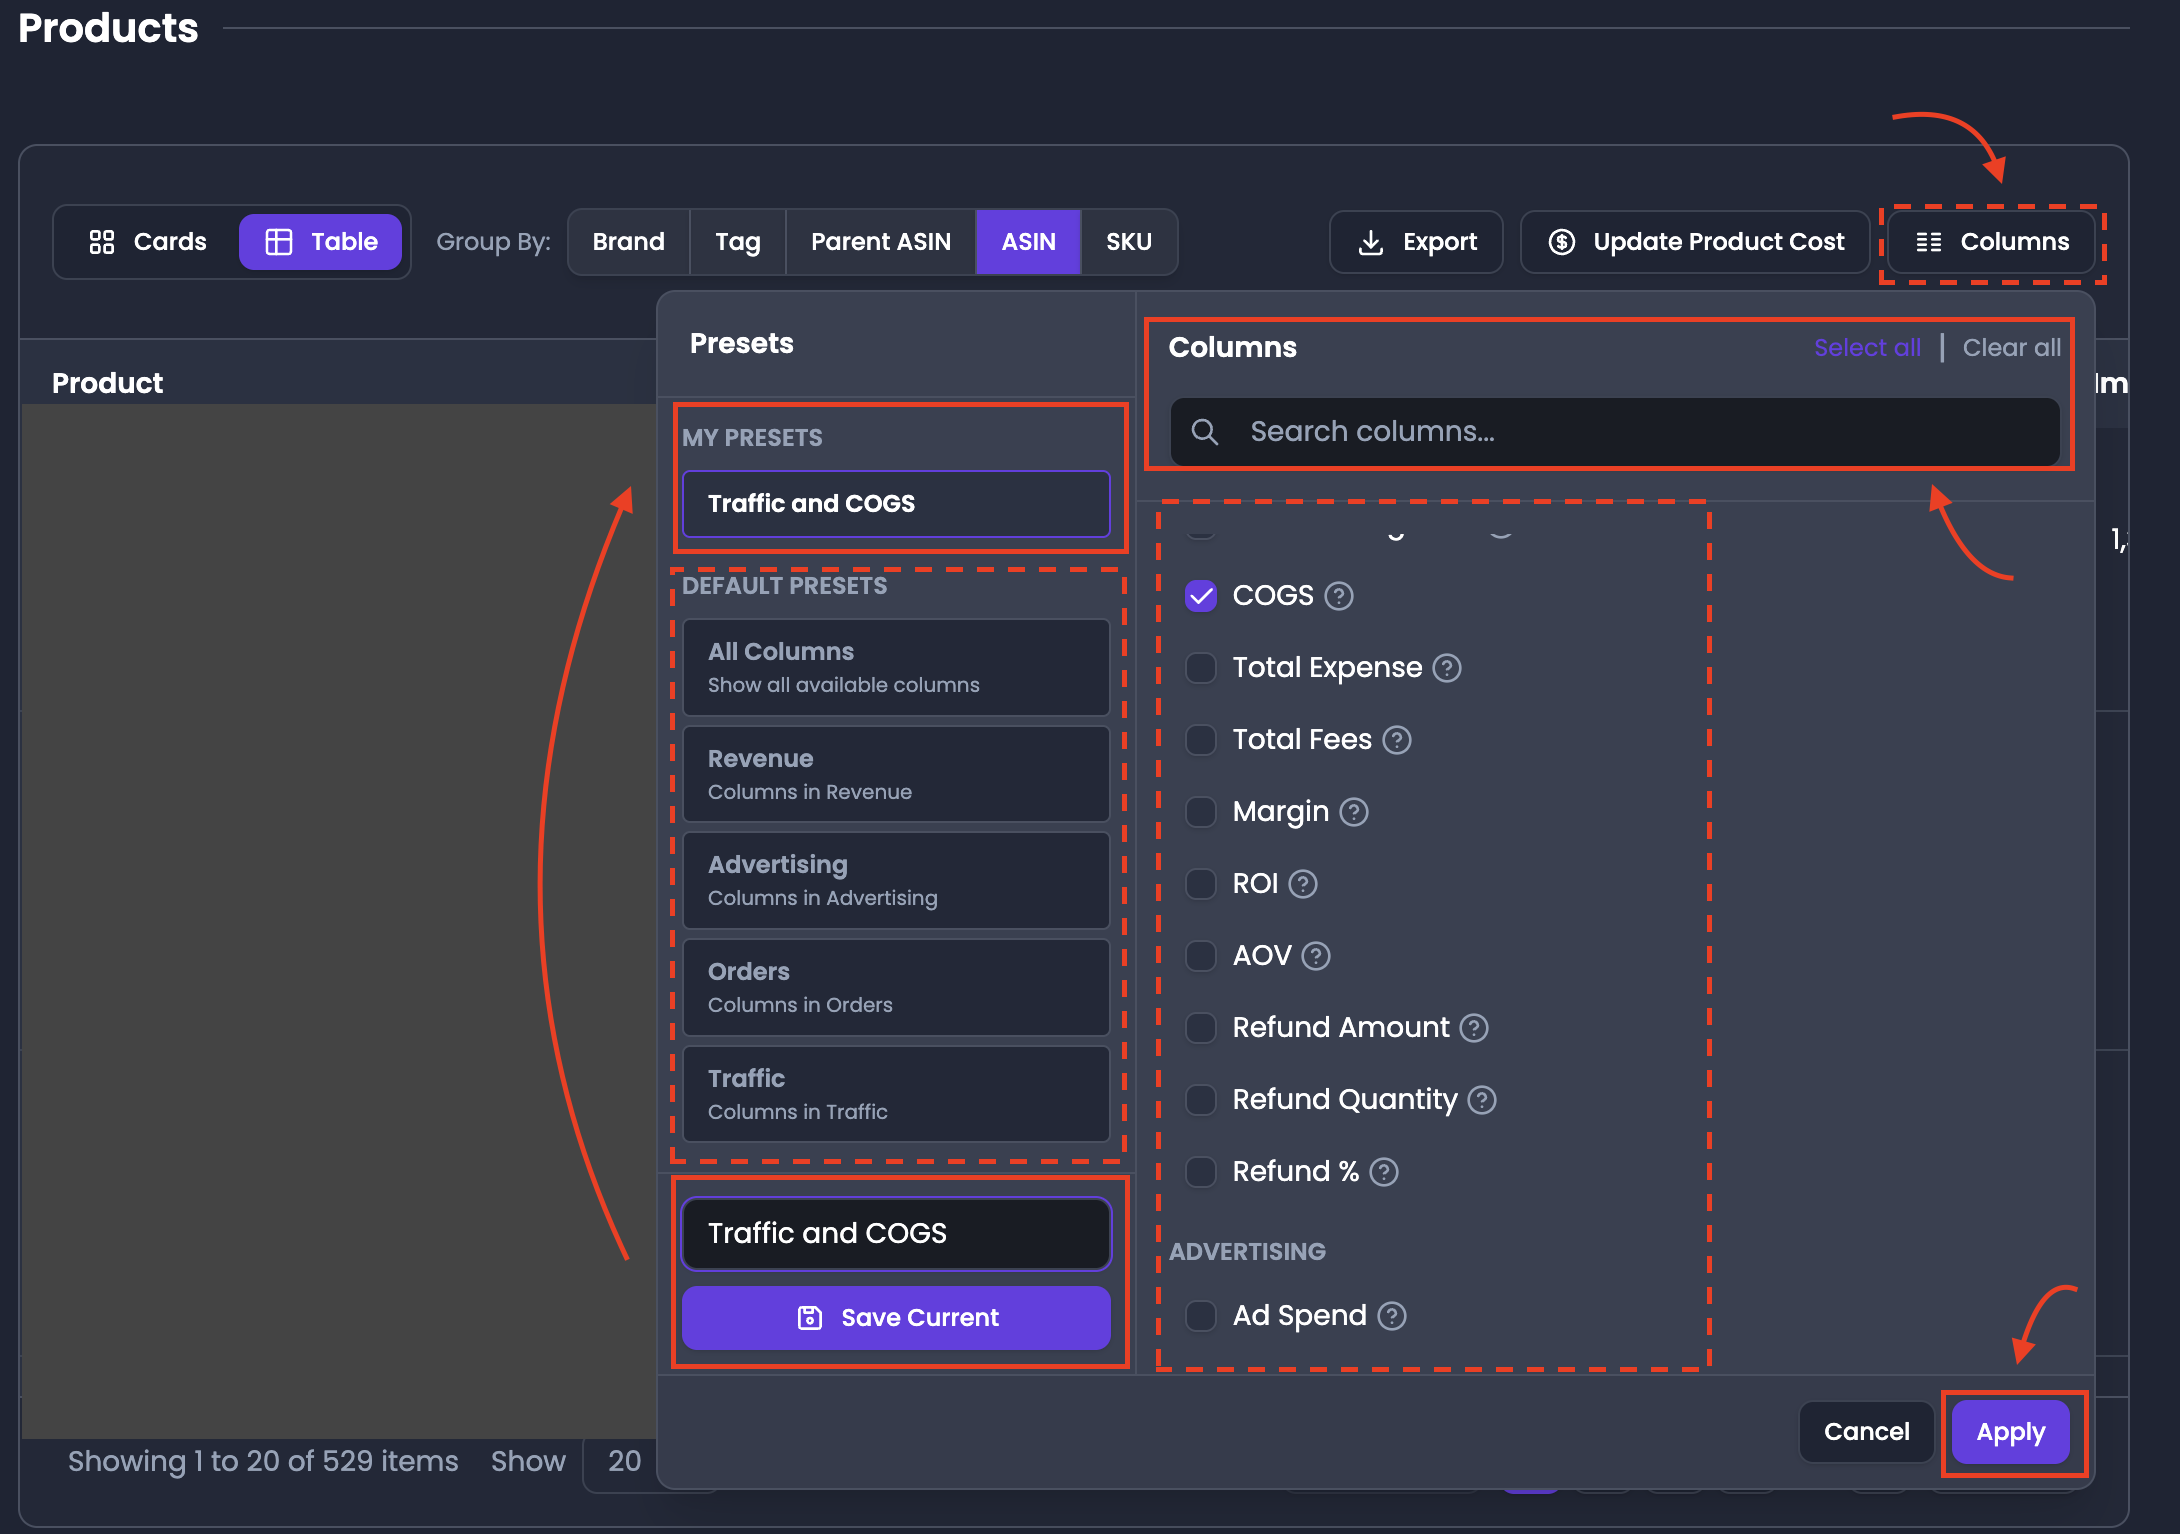Screen dimensions: 2180x1534
Task: Uncheck the COGS column checkbox
Action: pyautogui.click(x=1201, y=596)
